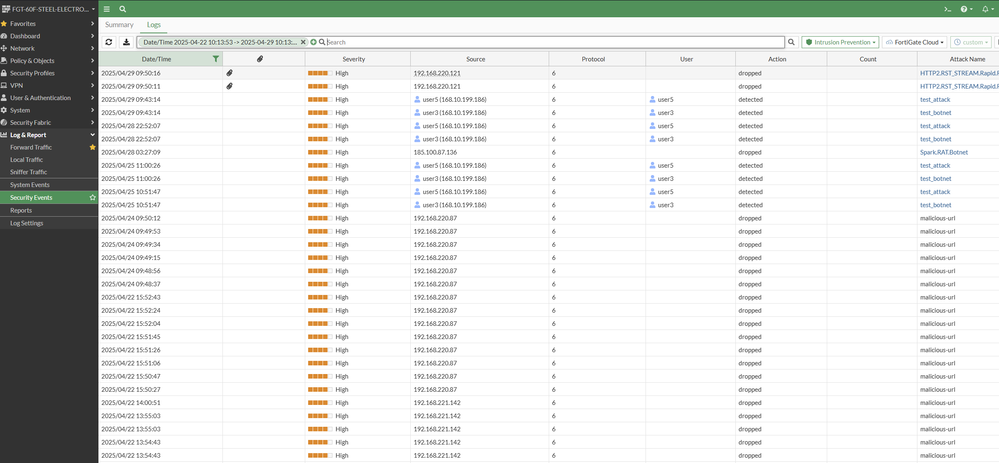999x463 pixels.
Task: Open the notifications bell menu
Action: 985,9
